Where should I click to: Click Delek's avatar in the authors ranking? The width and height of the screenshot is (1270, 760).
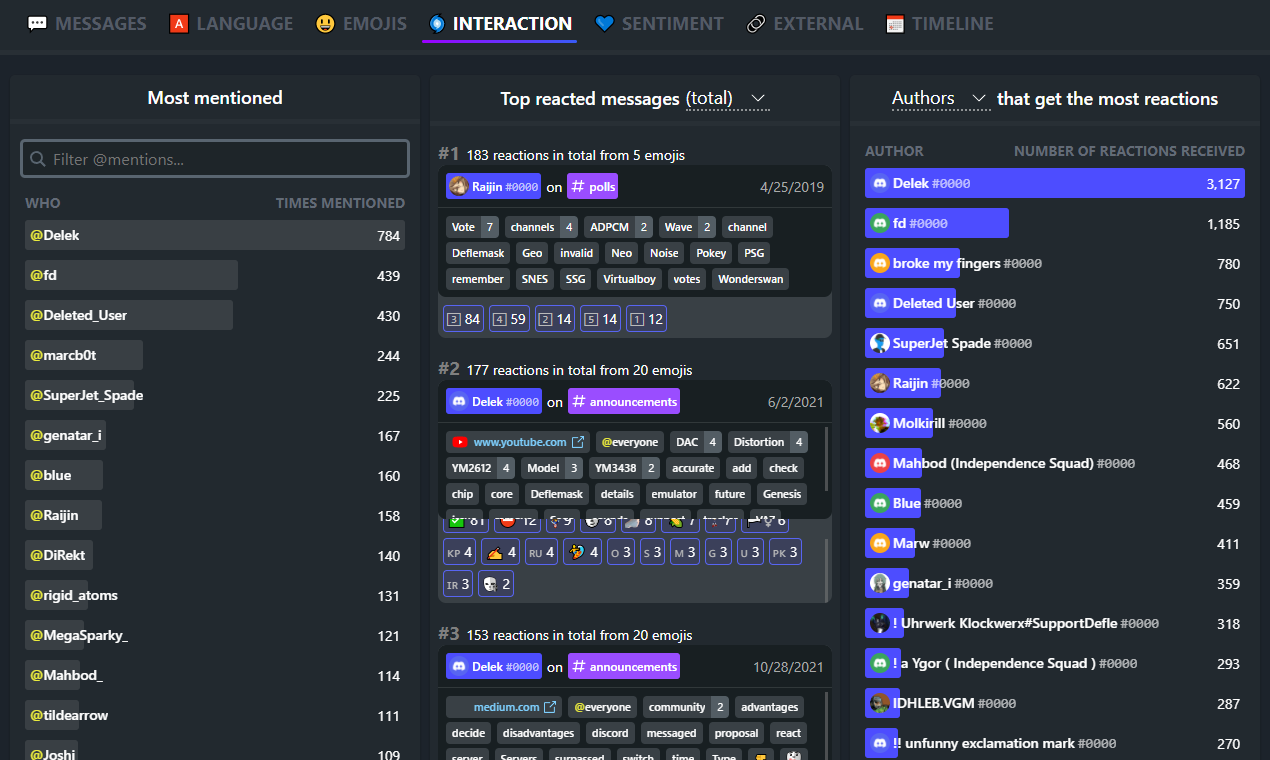[x=882, y=183]
